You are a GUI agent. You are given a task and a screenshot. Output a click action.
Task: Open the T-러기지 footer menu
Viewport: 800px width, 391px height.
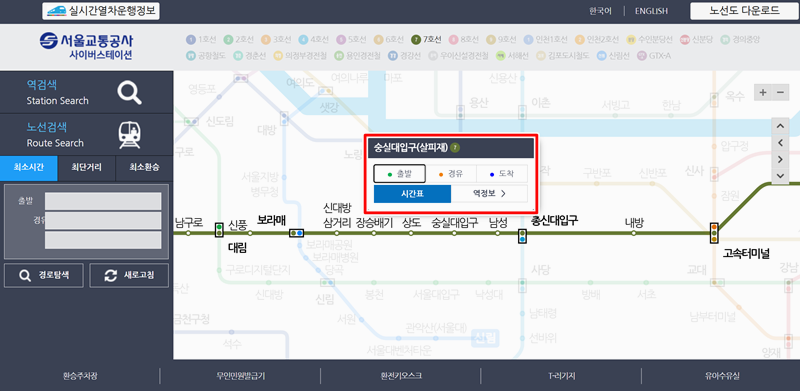click(x=561, y=376)
